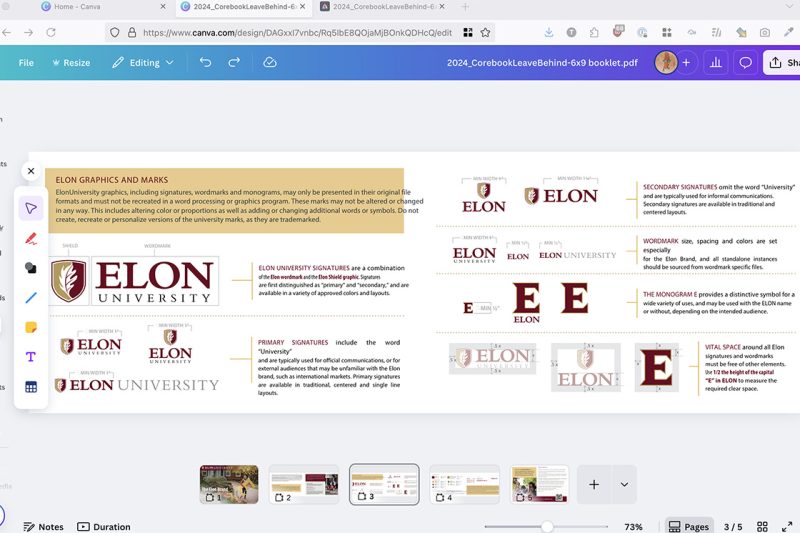Image resolution: width=800 pixels, height=533 pixels.
Task: Close the active Canva design tab
Action: point(303,7)
